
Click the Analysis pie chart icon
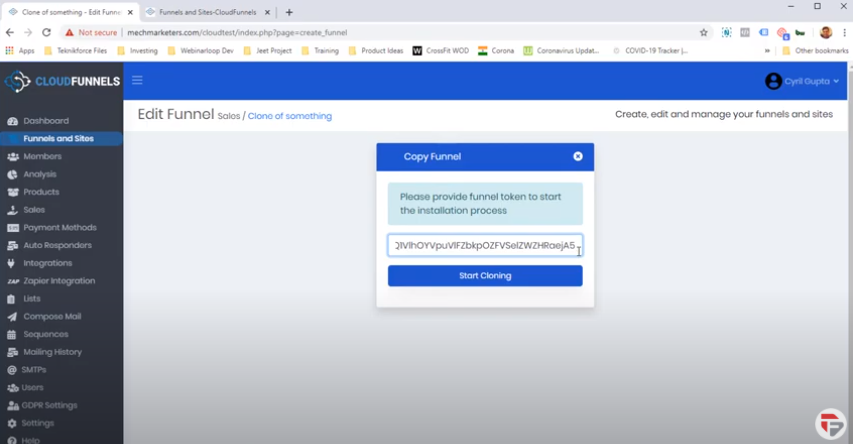pos(12,175)
